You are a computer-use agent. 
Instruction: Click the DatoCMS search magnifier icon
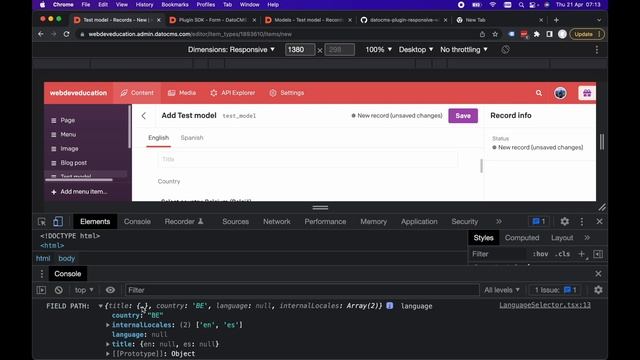pyautogui.click(x=539, y=93)
